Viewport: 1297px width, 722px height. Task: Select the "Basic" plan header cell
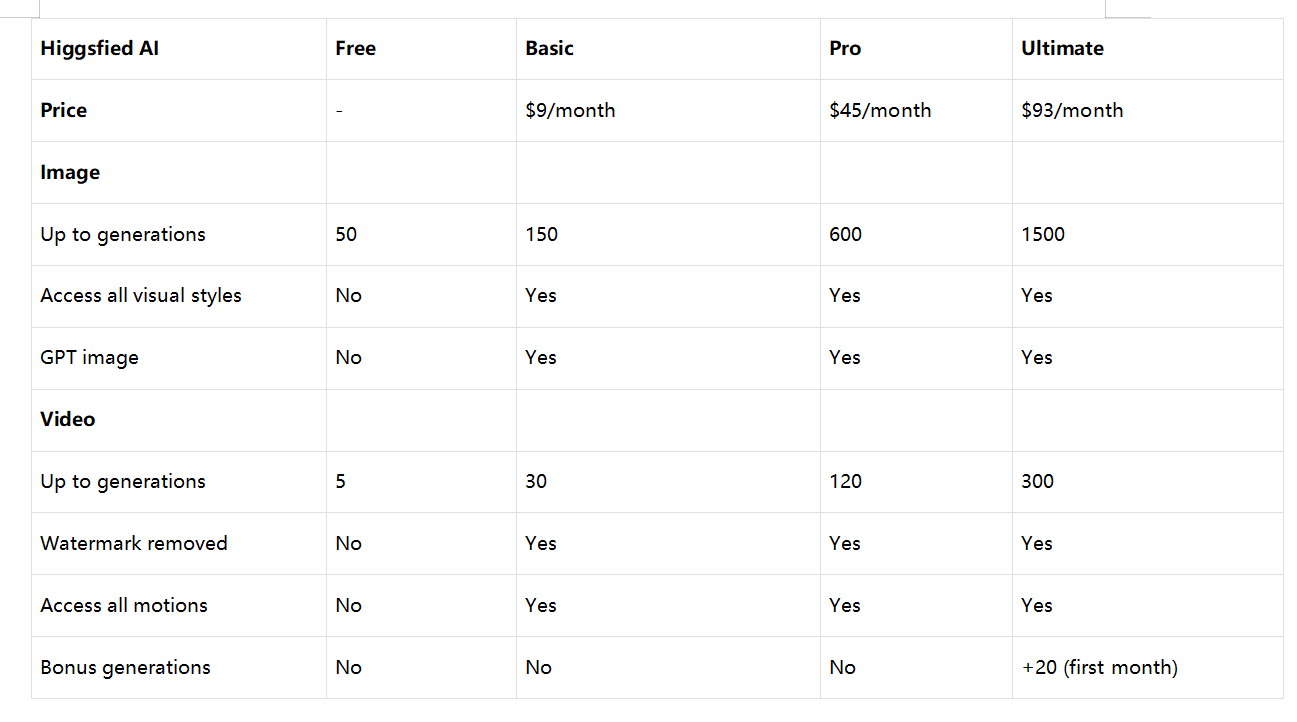tap(550, 49)
